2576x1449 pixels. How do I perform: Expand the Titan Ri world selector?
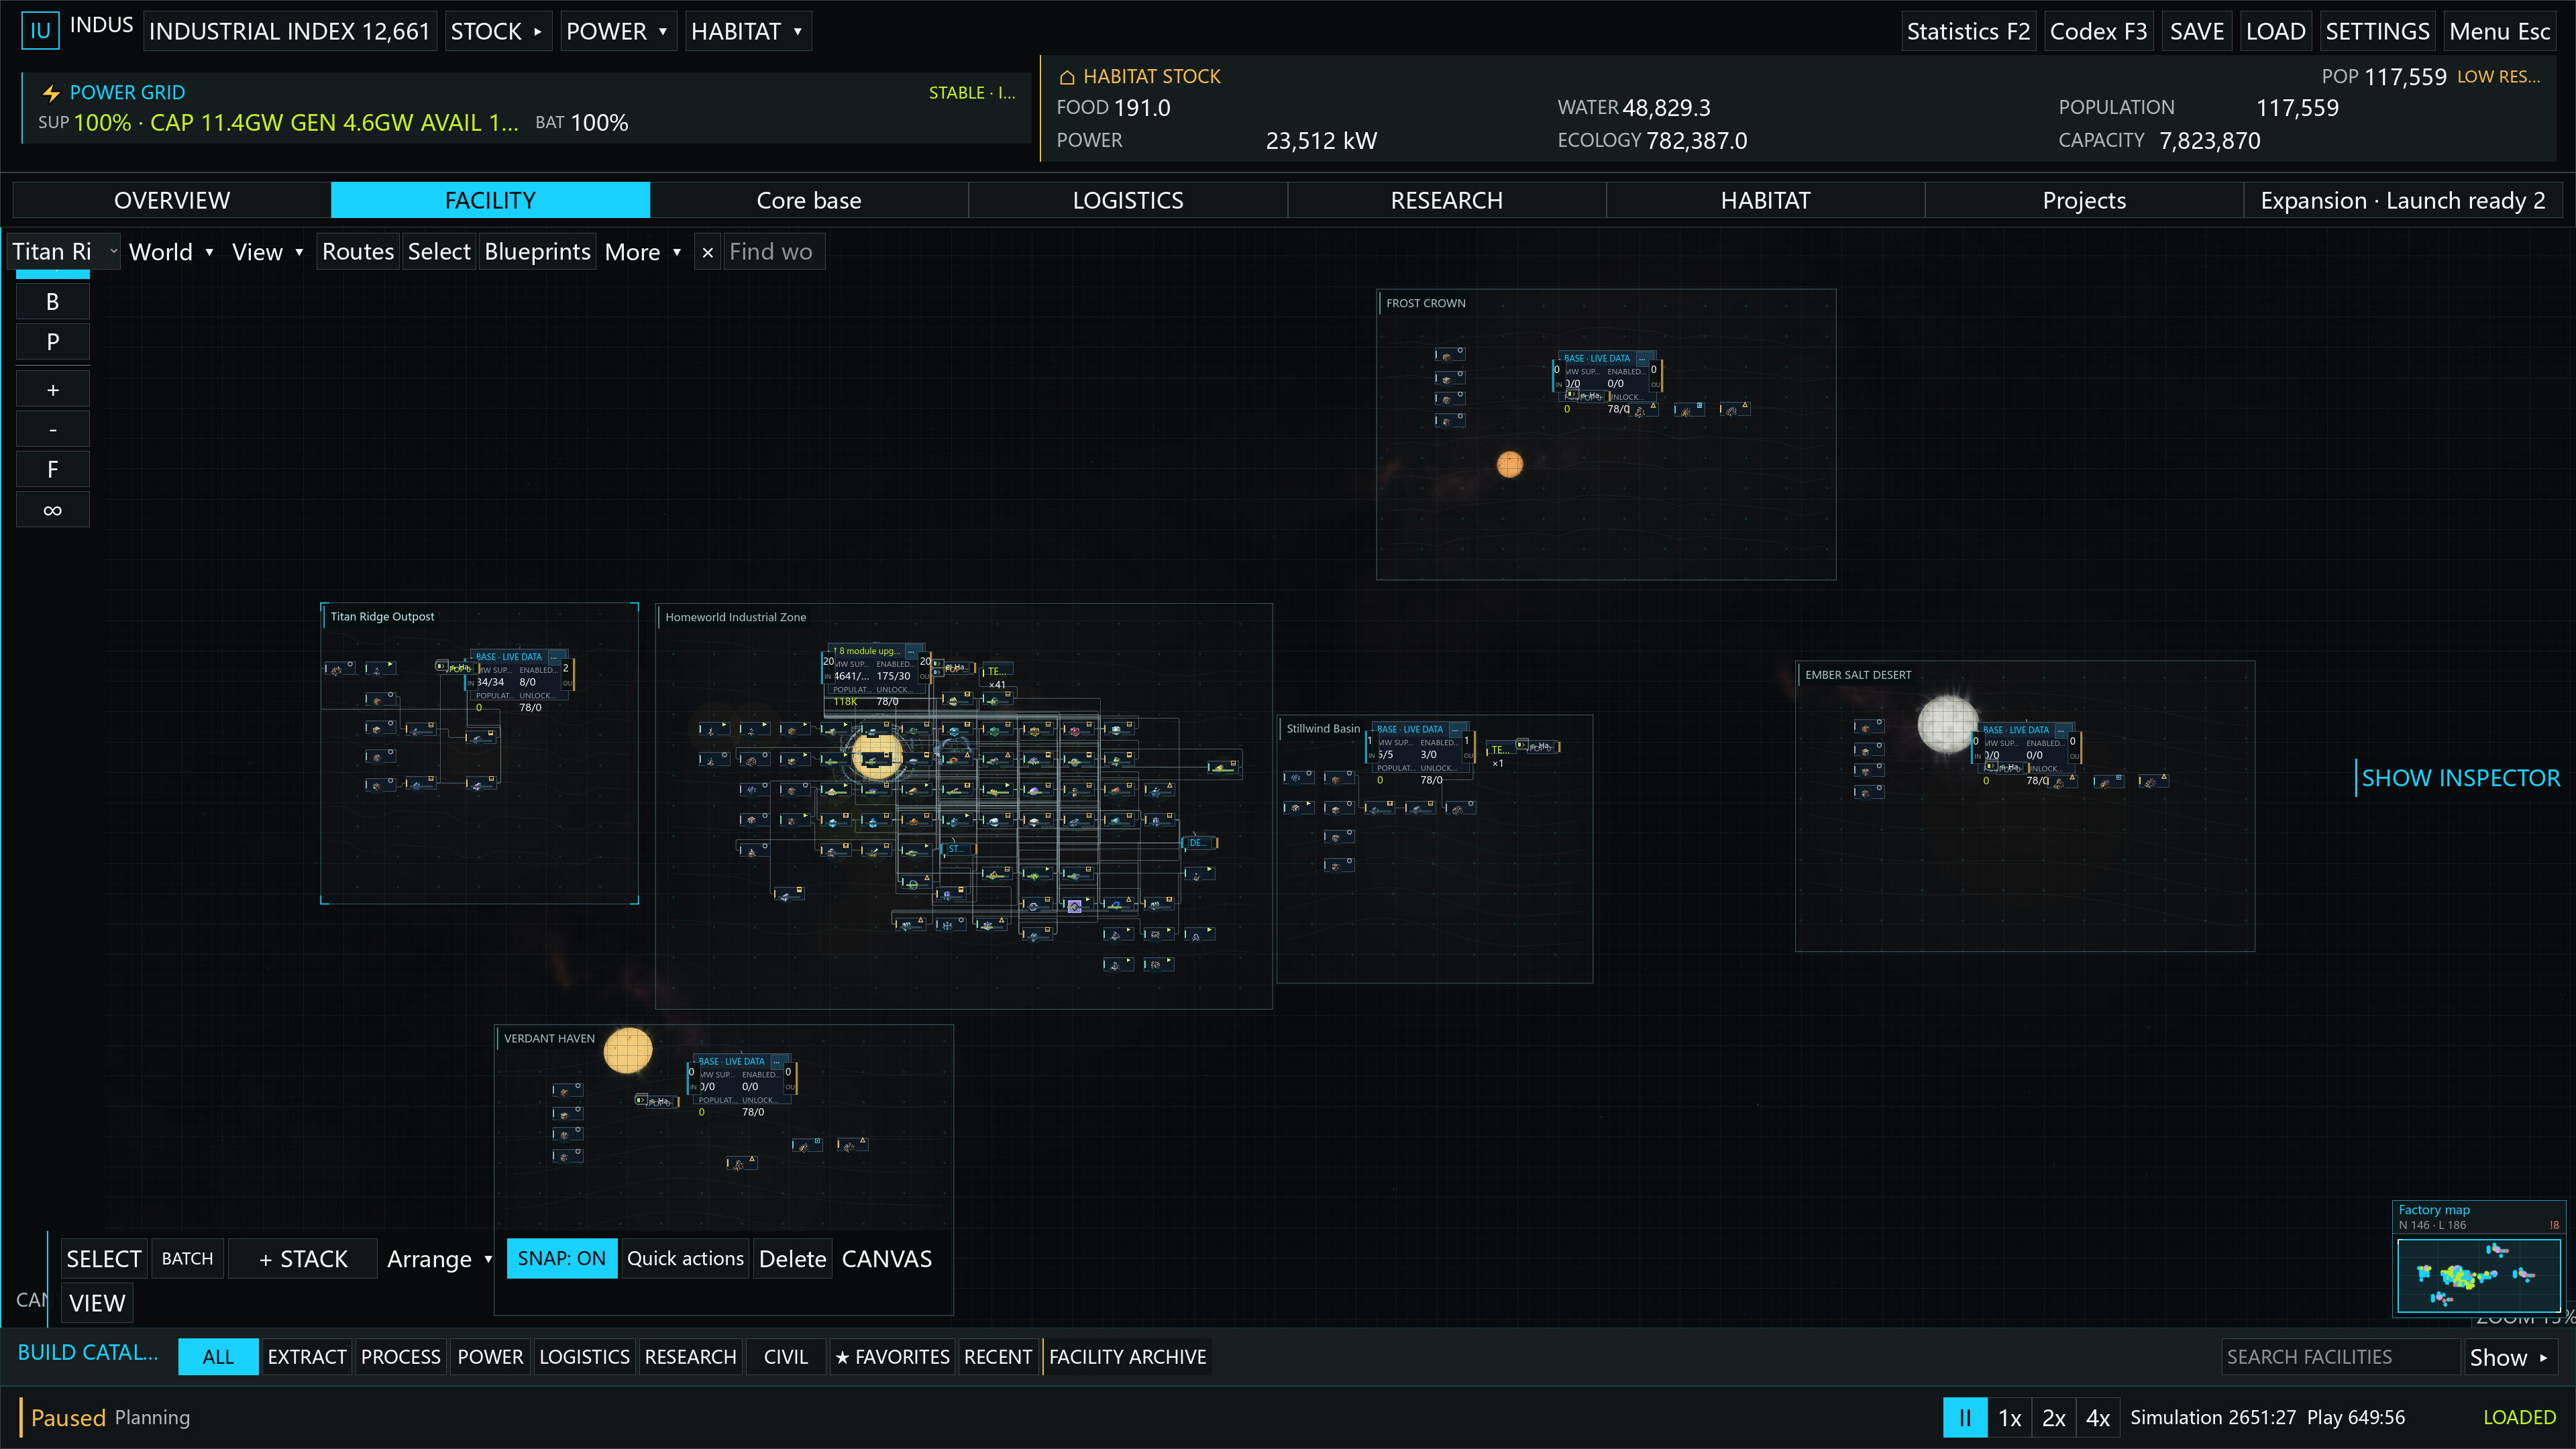(65, 252)
